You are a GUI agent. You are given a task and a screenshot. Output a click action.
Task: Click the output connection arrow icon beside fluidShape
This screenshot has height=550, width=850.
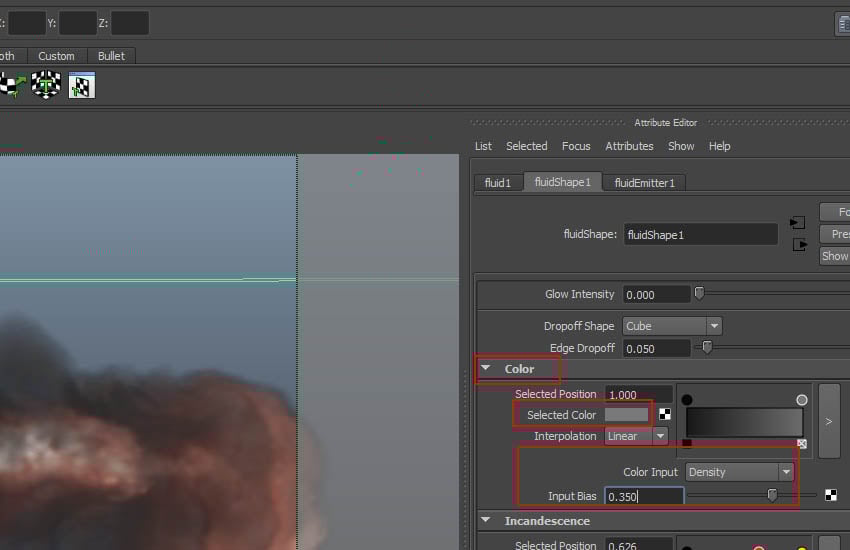(x=800, y=244)
